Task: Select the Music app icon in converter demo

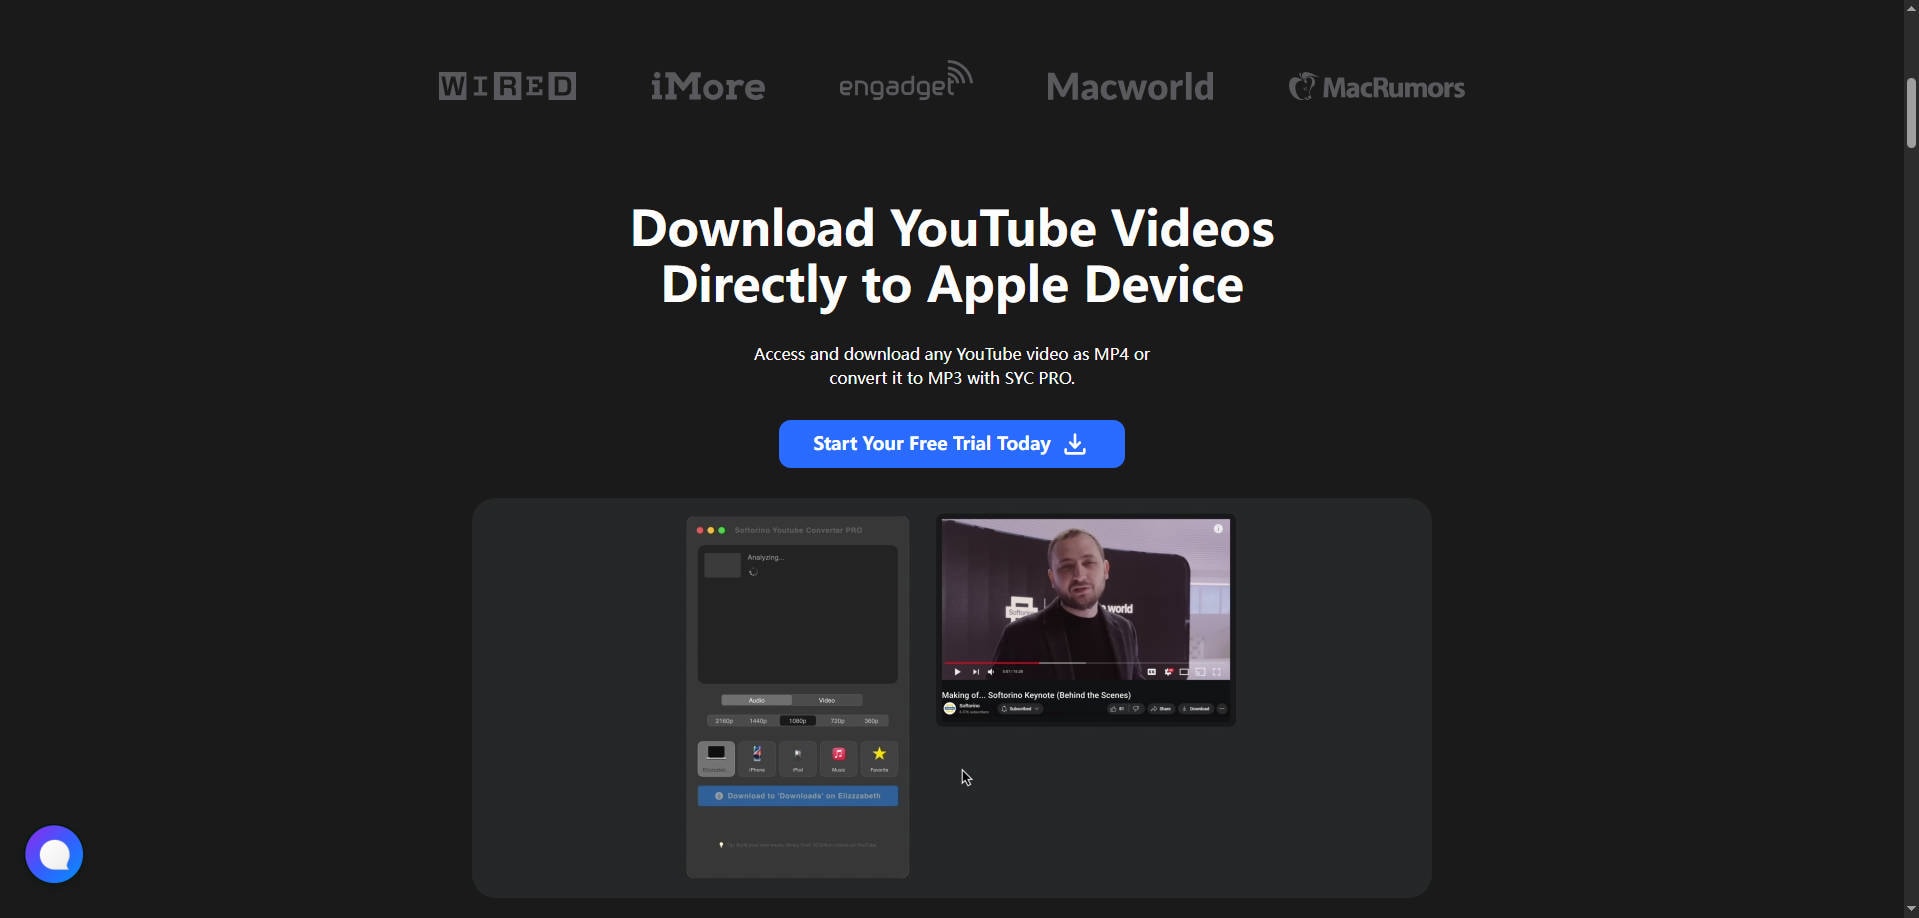Action: click(839, 758)
